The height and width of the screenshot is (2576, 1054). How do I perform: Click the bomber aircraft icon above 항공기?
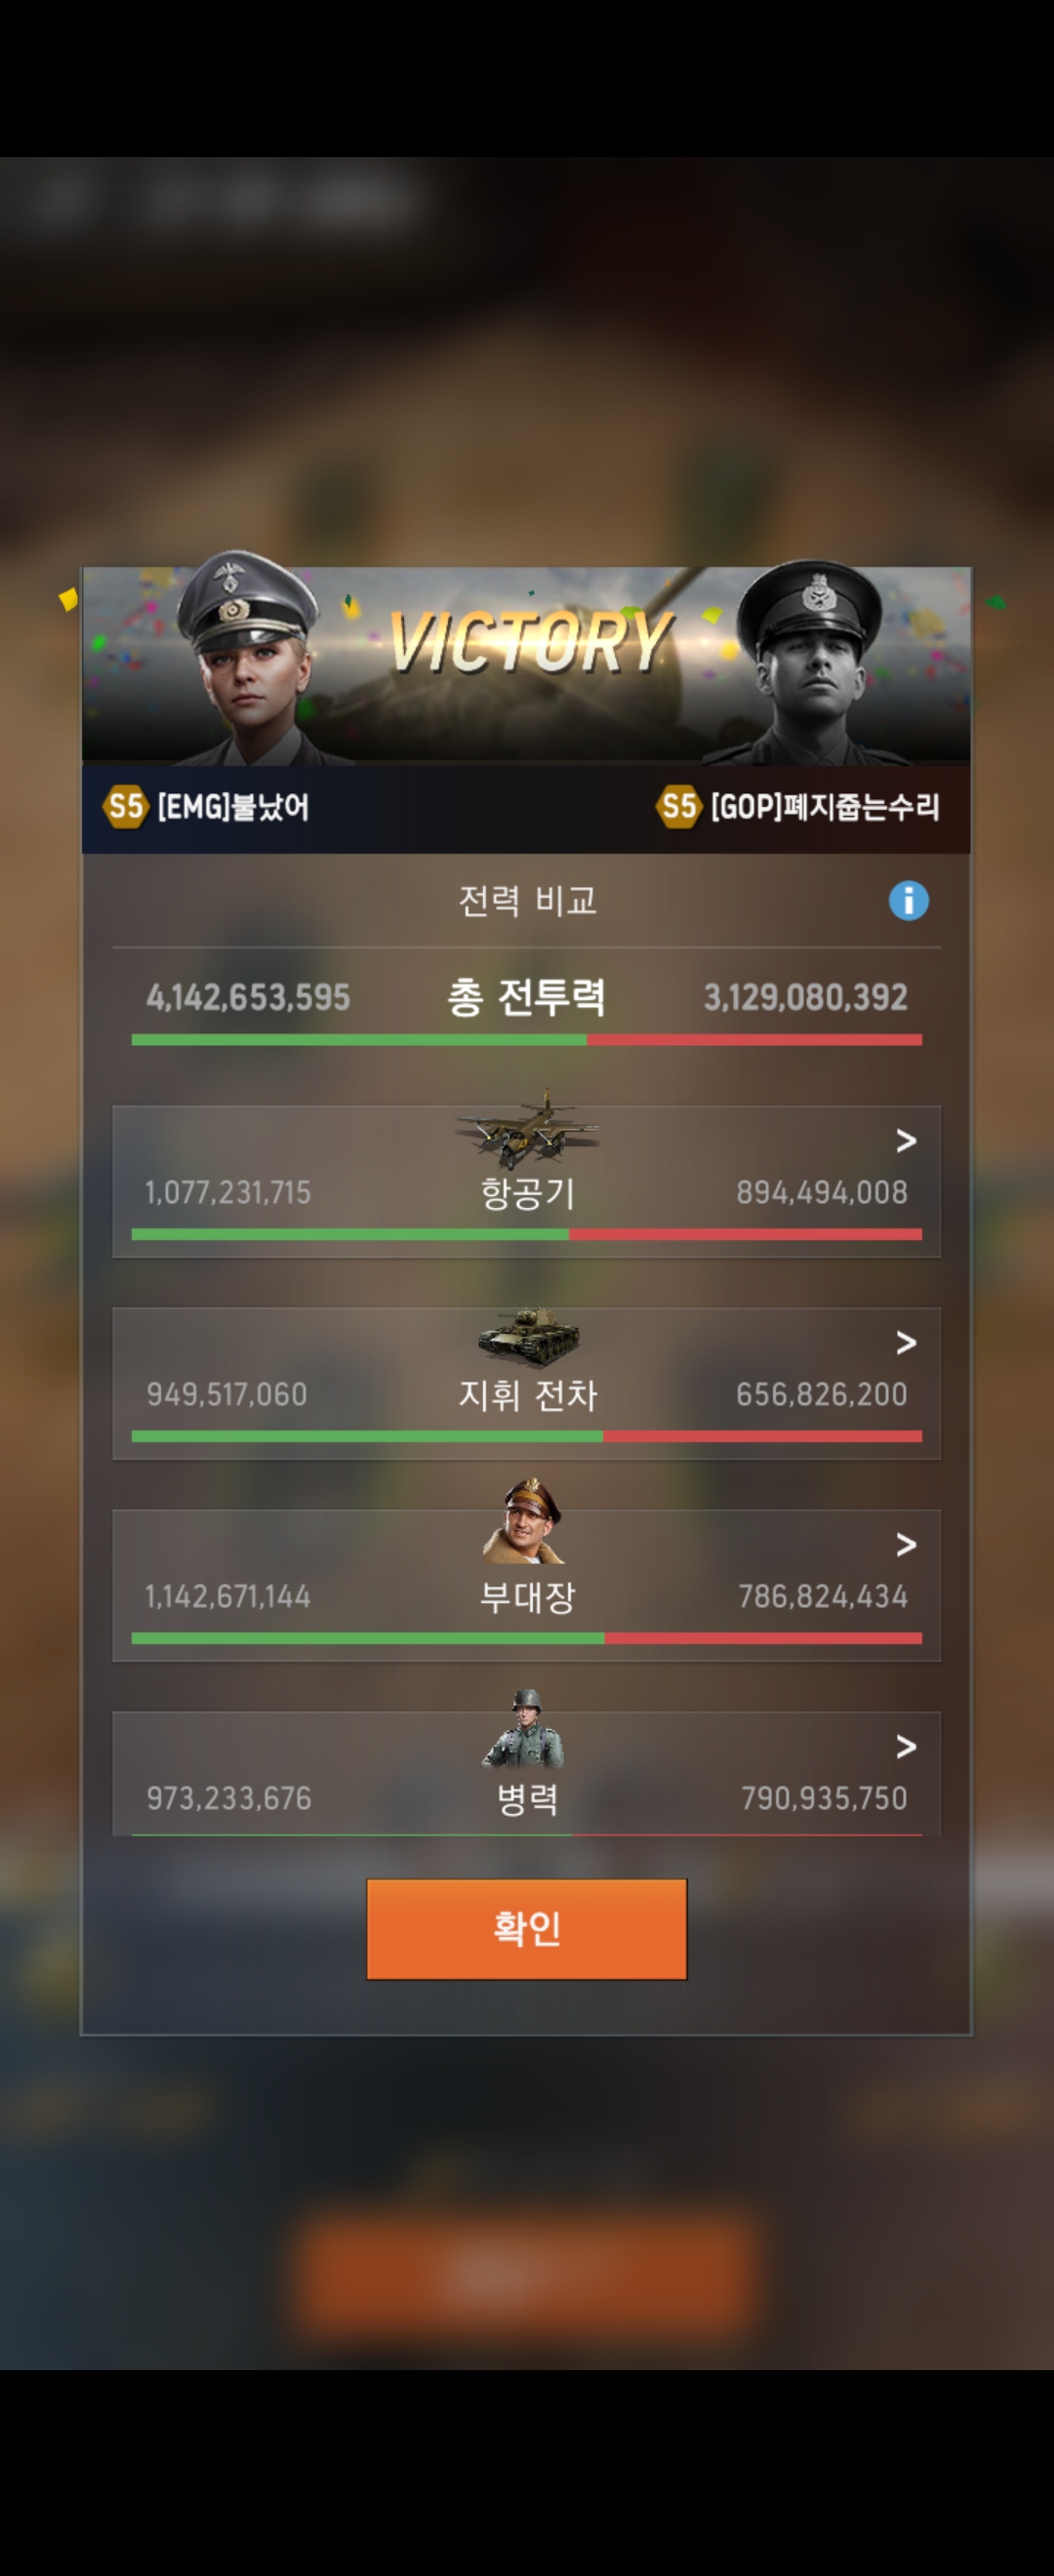(x=527, y=1131)
